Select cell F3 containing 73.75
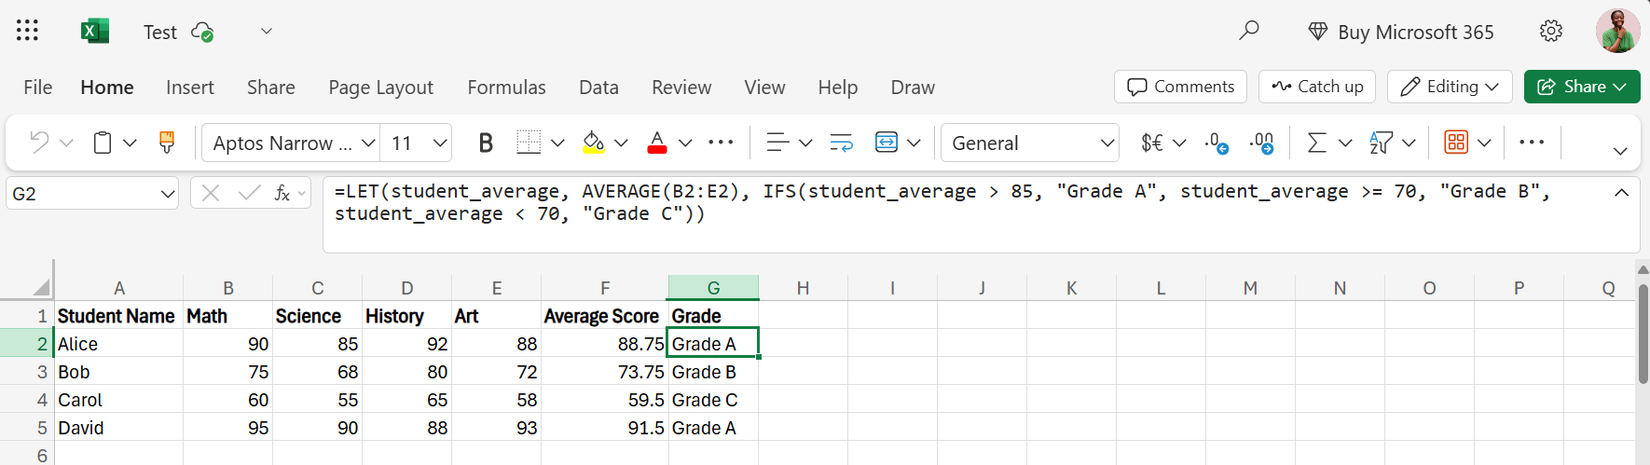This screenshot has width=1650, height=465. [x=604, y=372]
